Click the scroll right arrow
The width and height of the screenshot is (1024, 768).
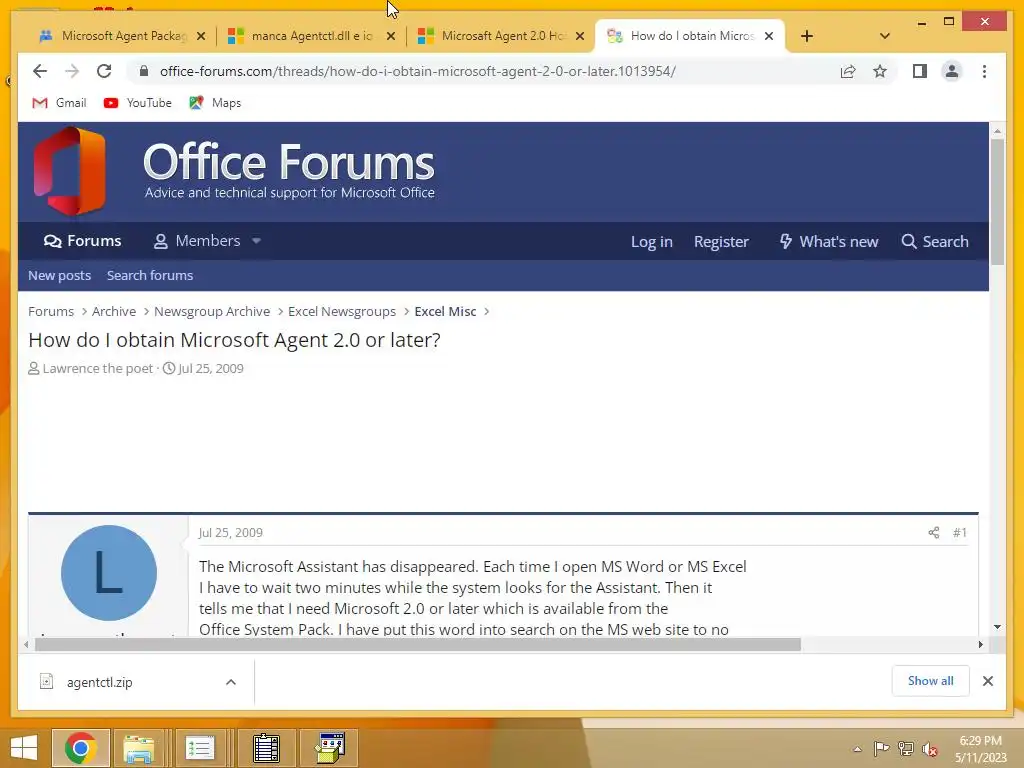click(x=980, y=645)
